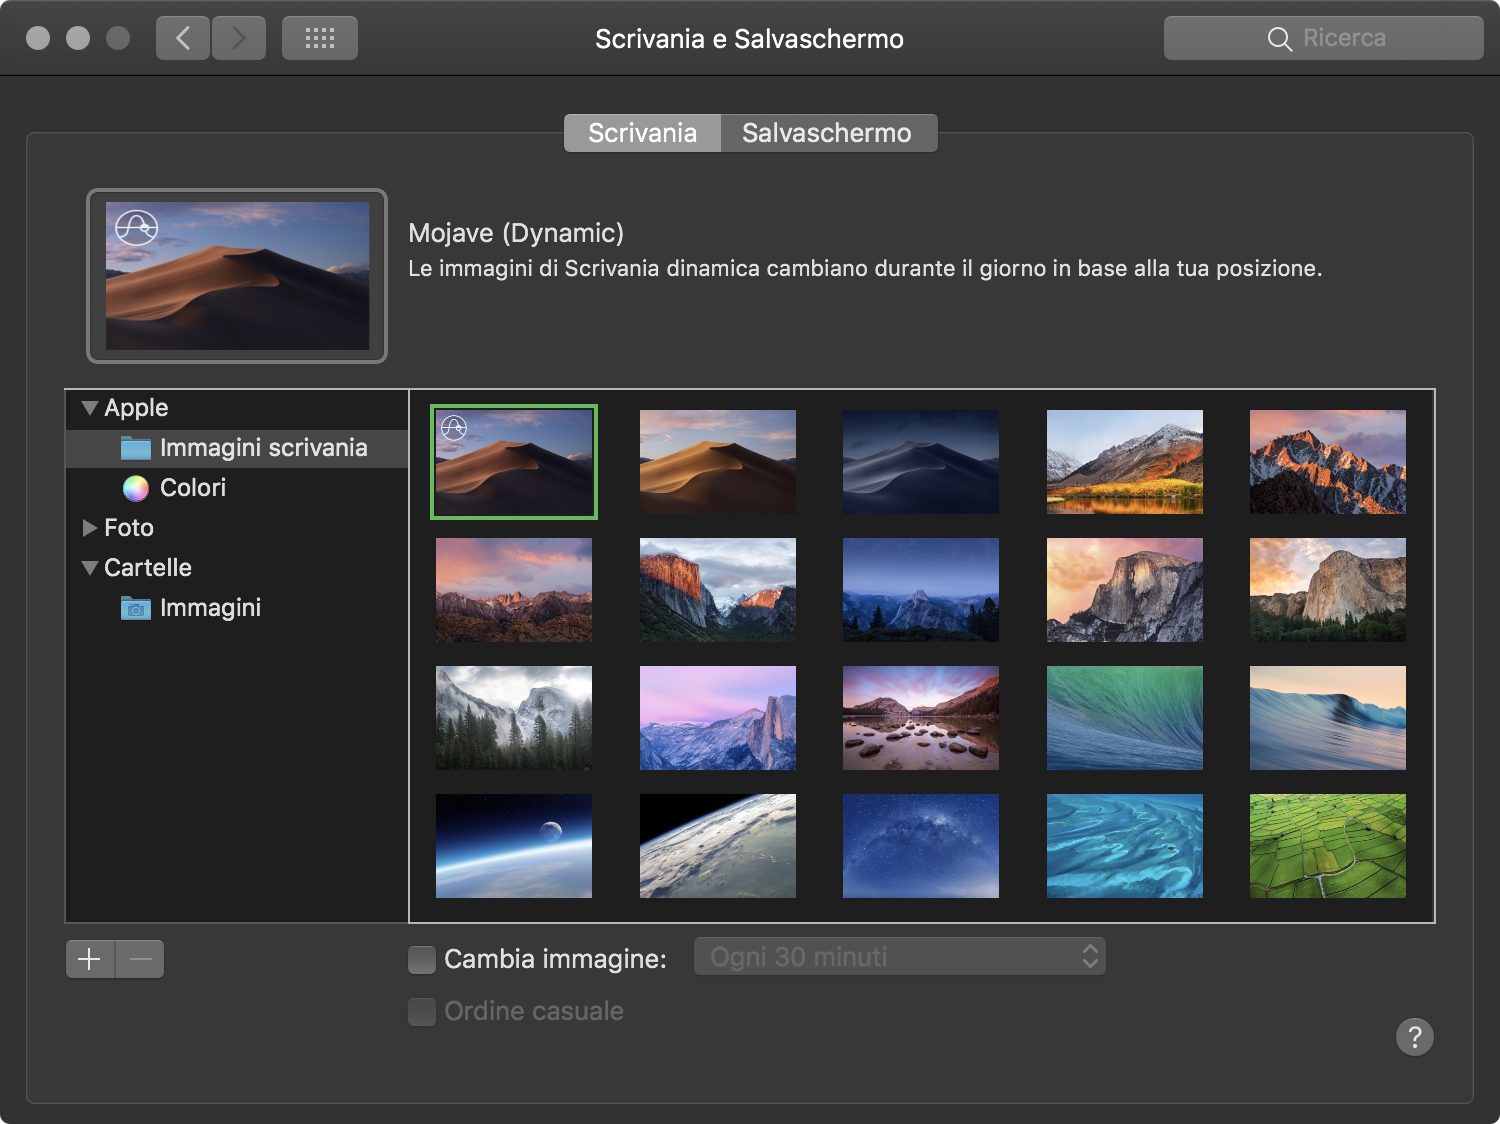Click the Colori color wheel icon
This screenshot has height=1124, width=1500.
[136, 488]
